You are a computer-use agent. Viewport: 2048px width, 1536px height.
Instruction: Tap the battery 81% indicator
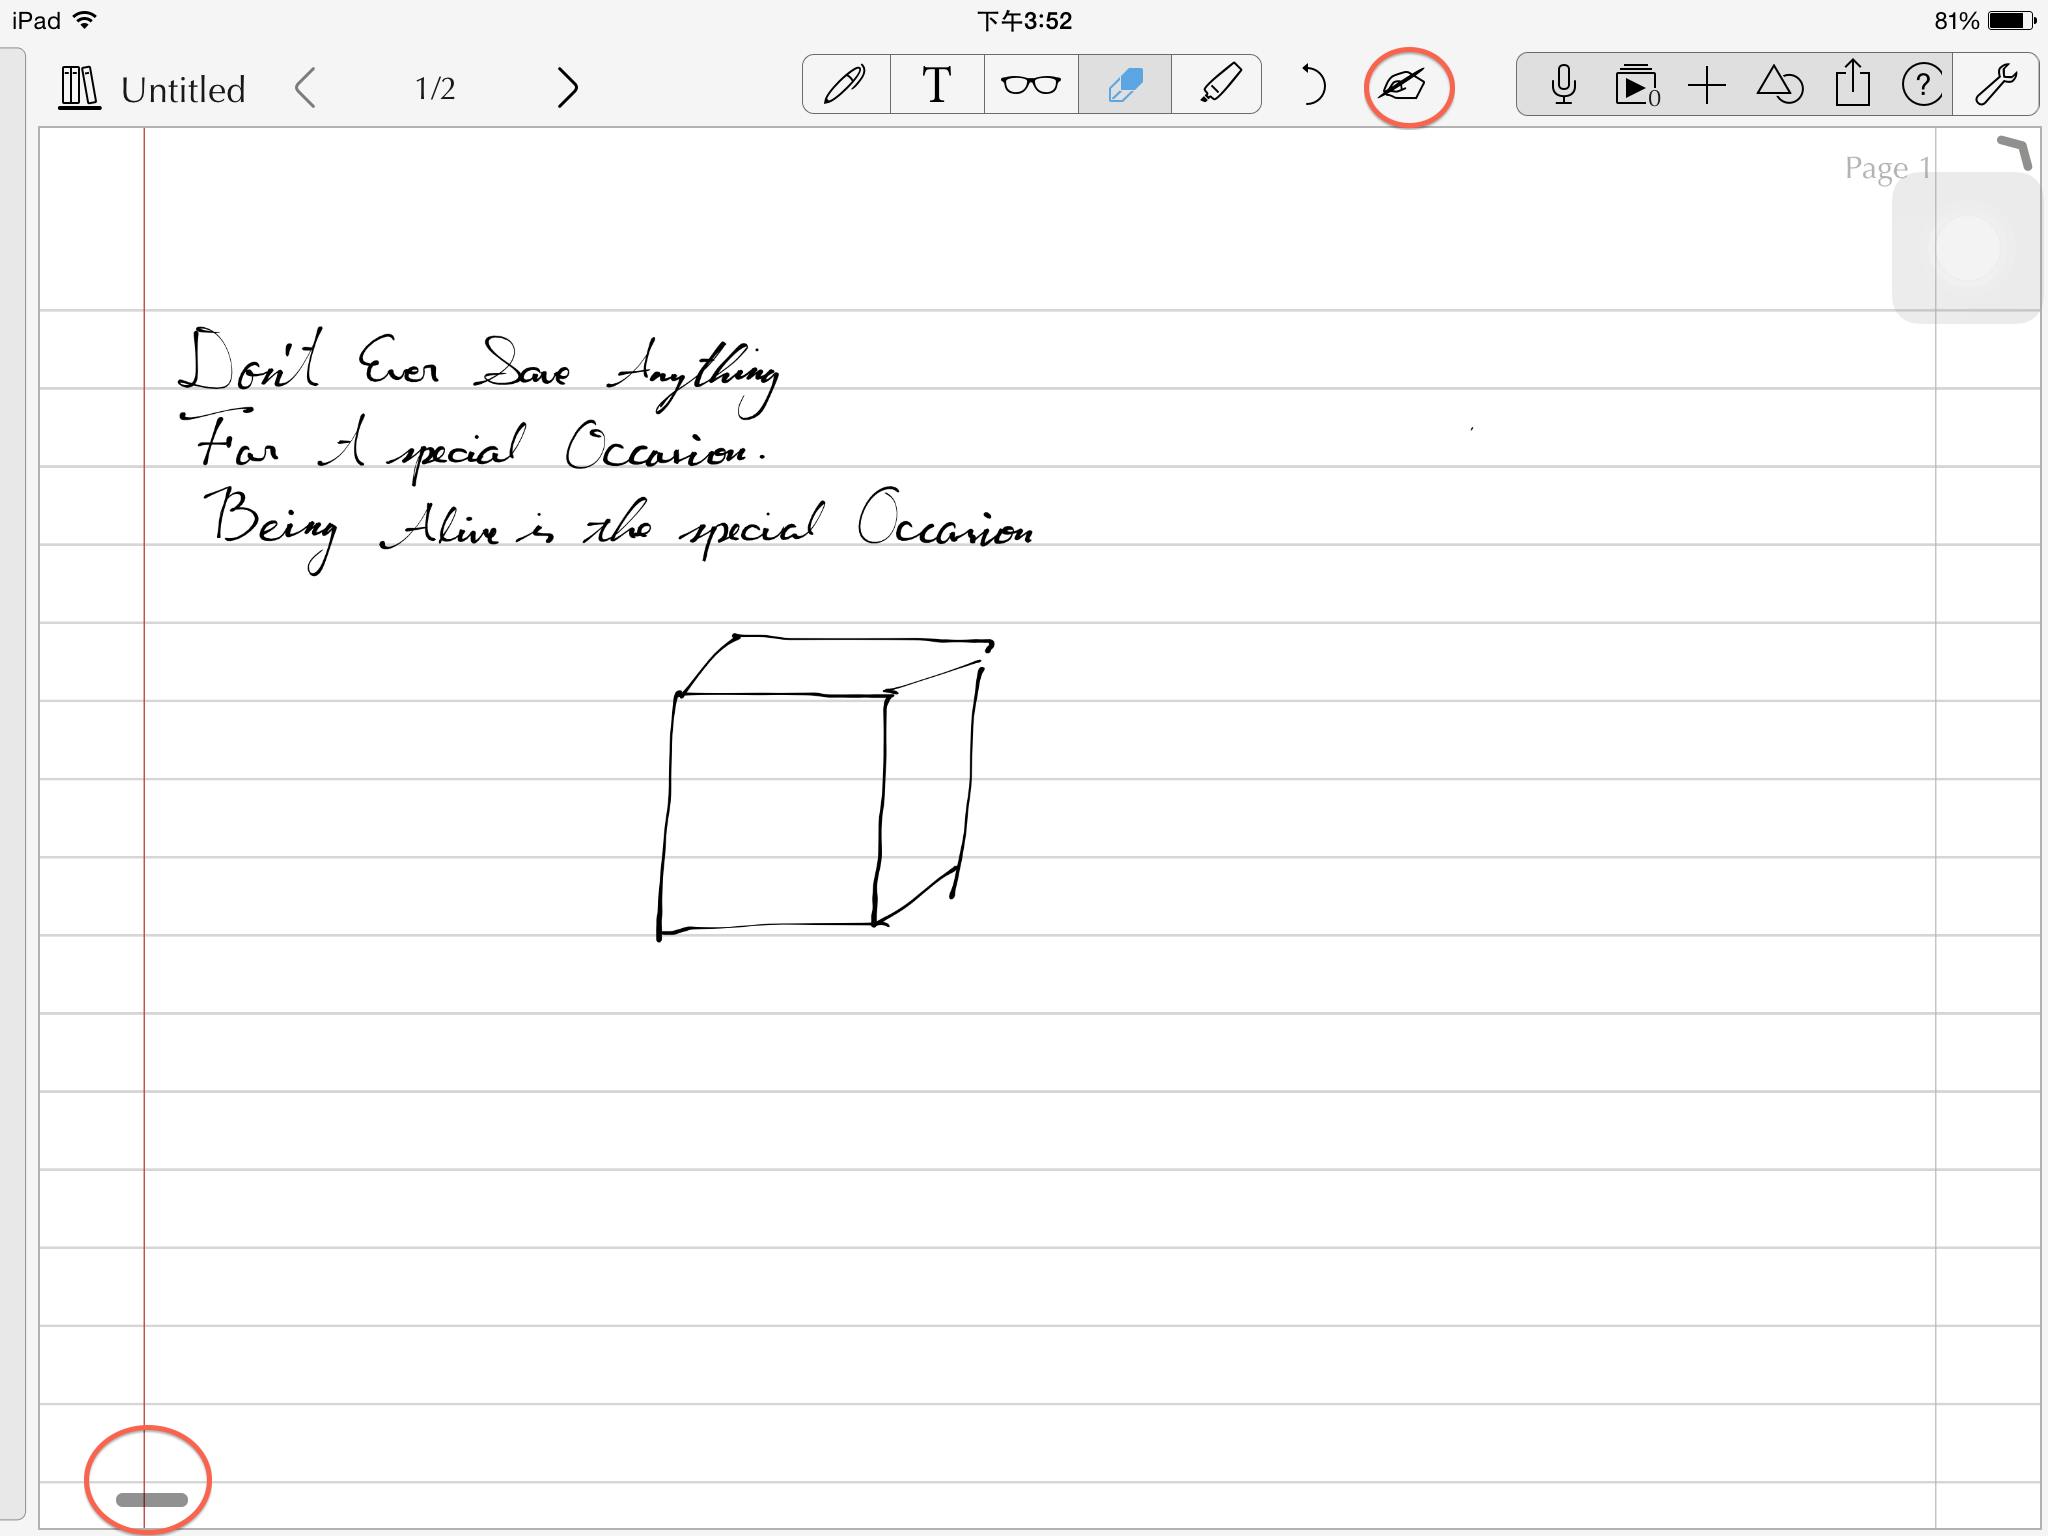click(1985, 20)
